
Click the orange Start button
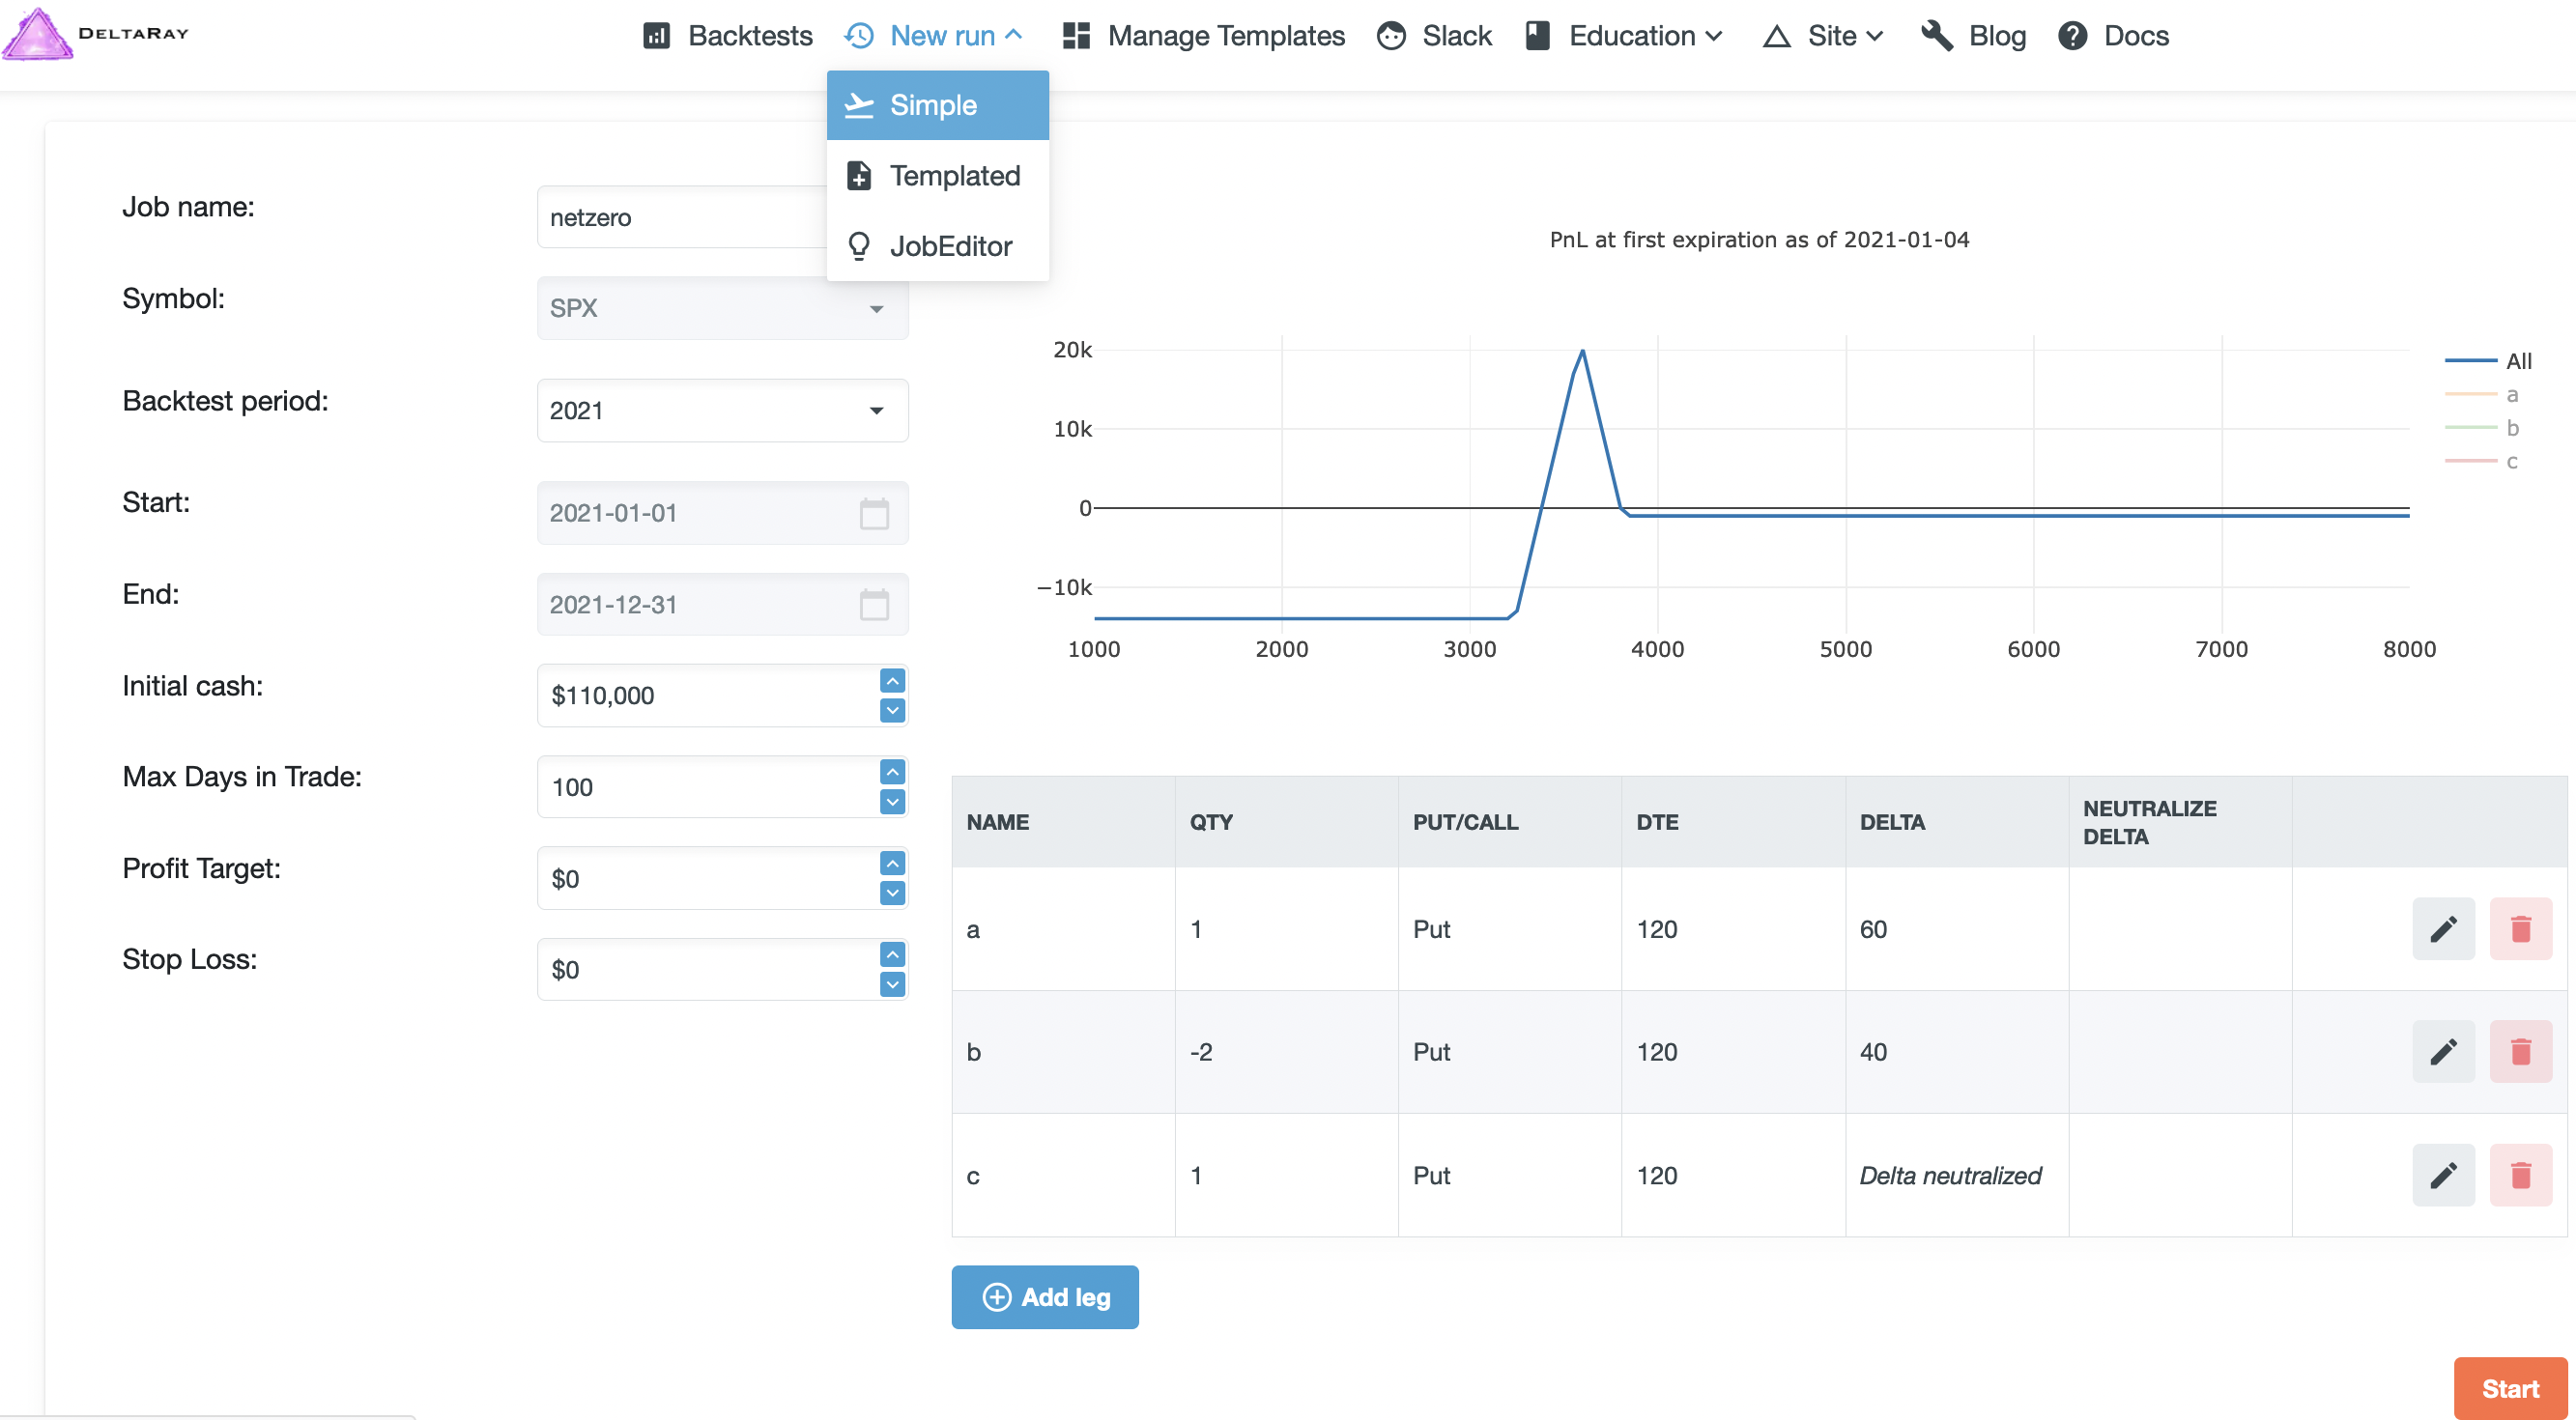[x=2509, y=1388]
